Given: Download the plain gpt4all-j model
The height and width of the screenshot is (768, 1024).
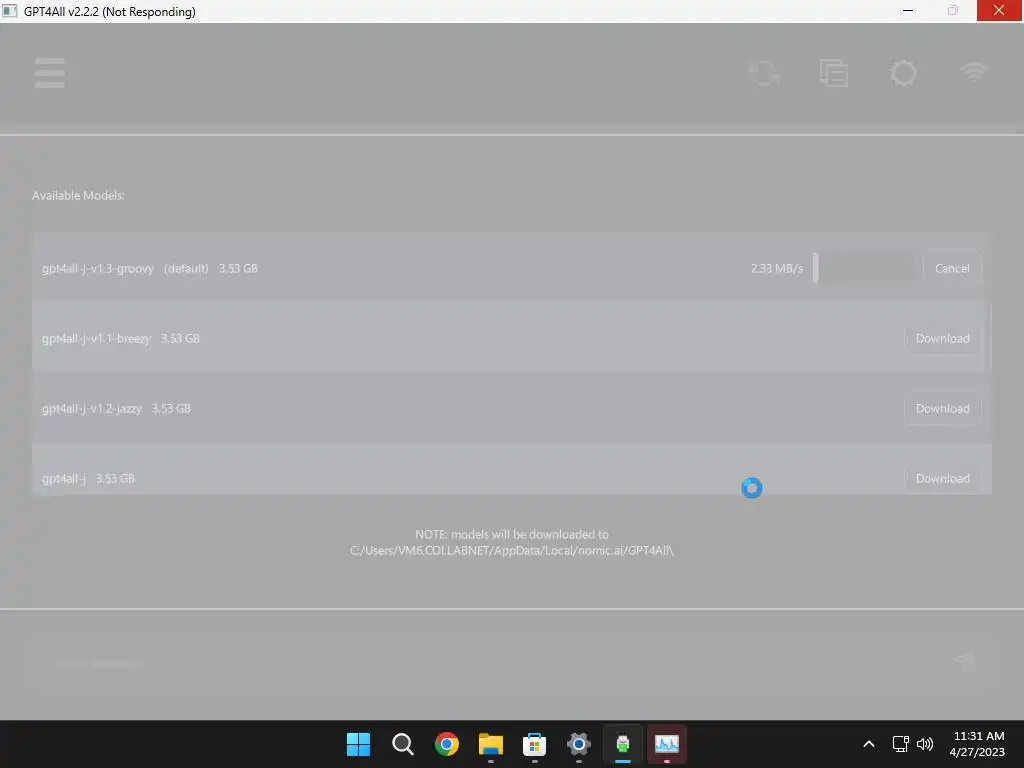Looking at the screenshot, I should click(942, 478).
